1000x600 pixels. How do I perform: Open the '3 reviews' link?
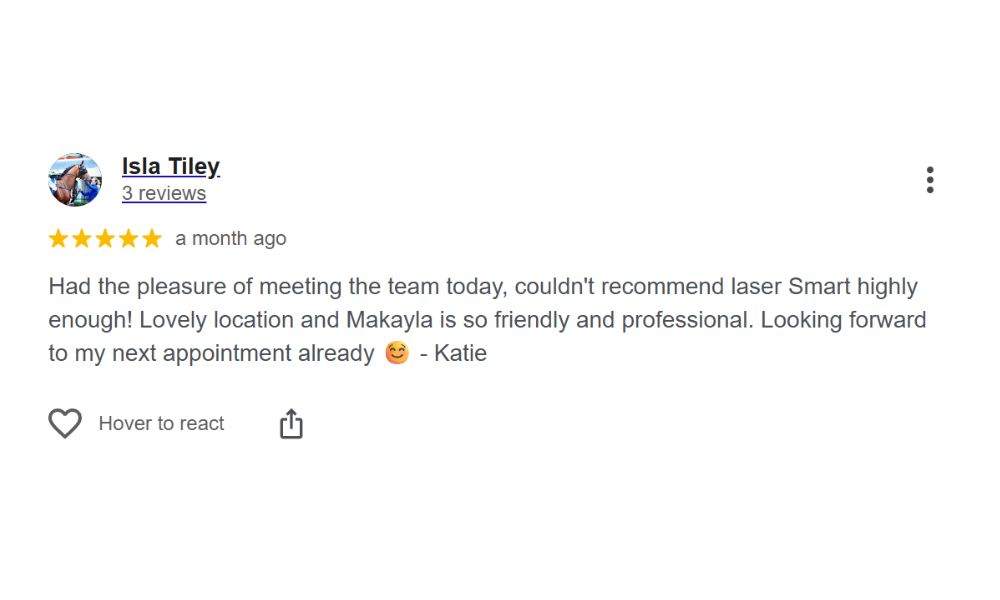pos(164,193)
